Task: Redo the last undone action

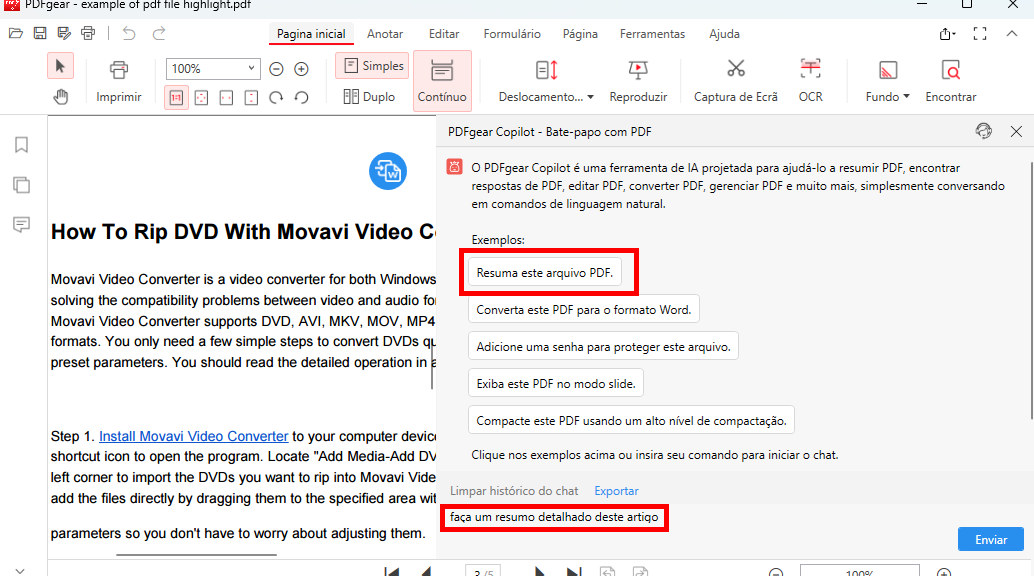Action: coord(159,33)
